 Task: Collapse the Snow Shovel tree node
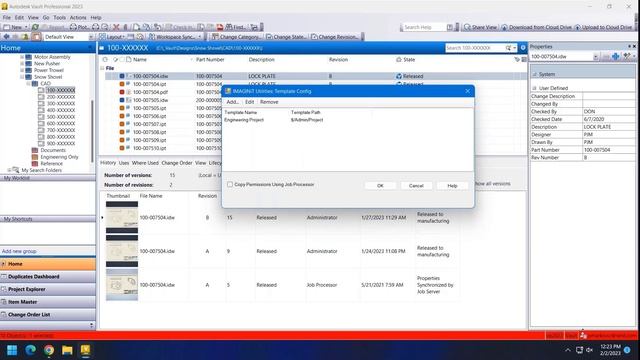click(x=22, y=77)
